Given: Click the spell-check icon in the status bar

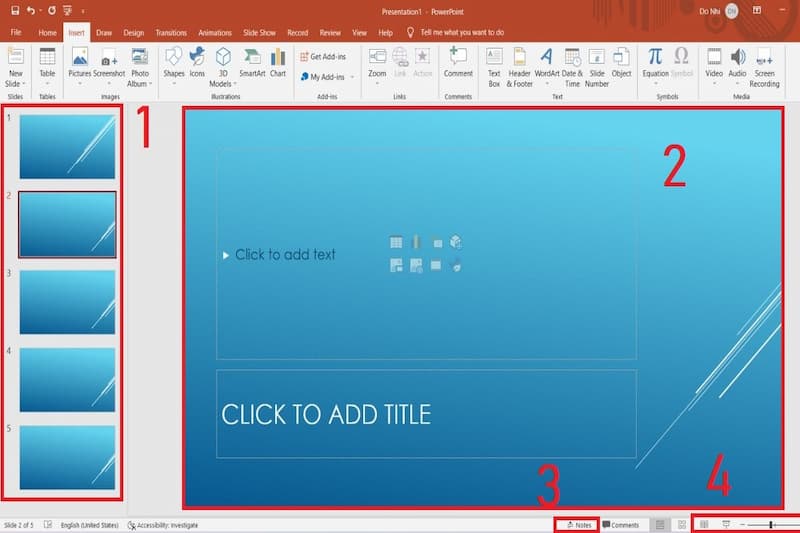Looking at the screenshot, I should pyautogui.click(x=48, y=524).
